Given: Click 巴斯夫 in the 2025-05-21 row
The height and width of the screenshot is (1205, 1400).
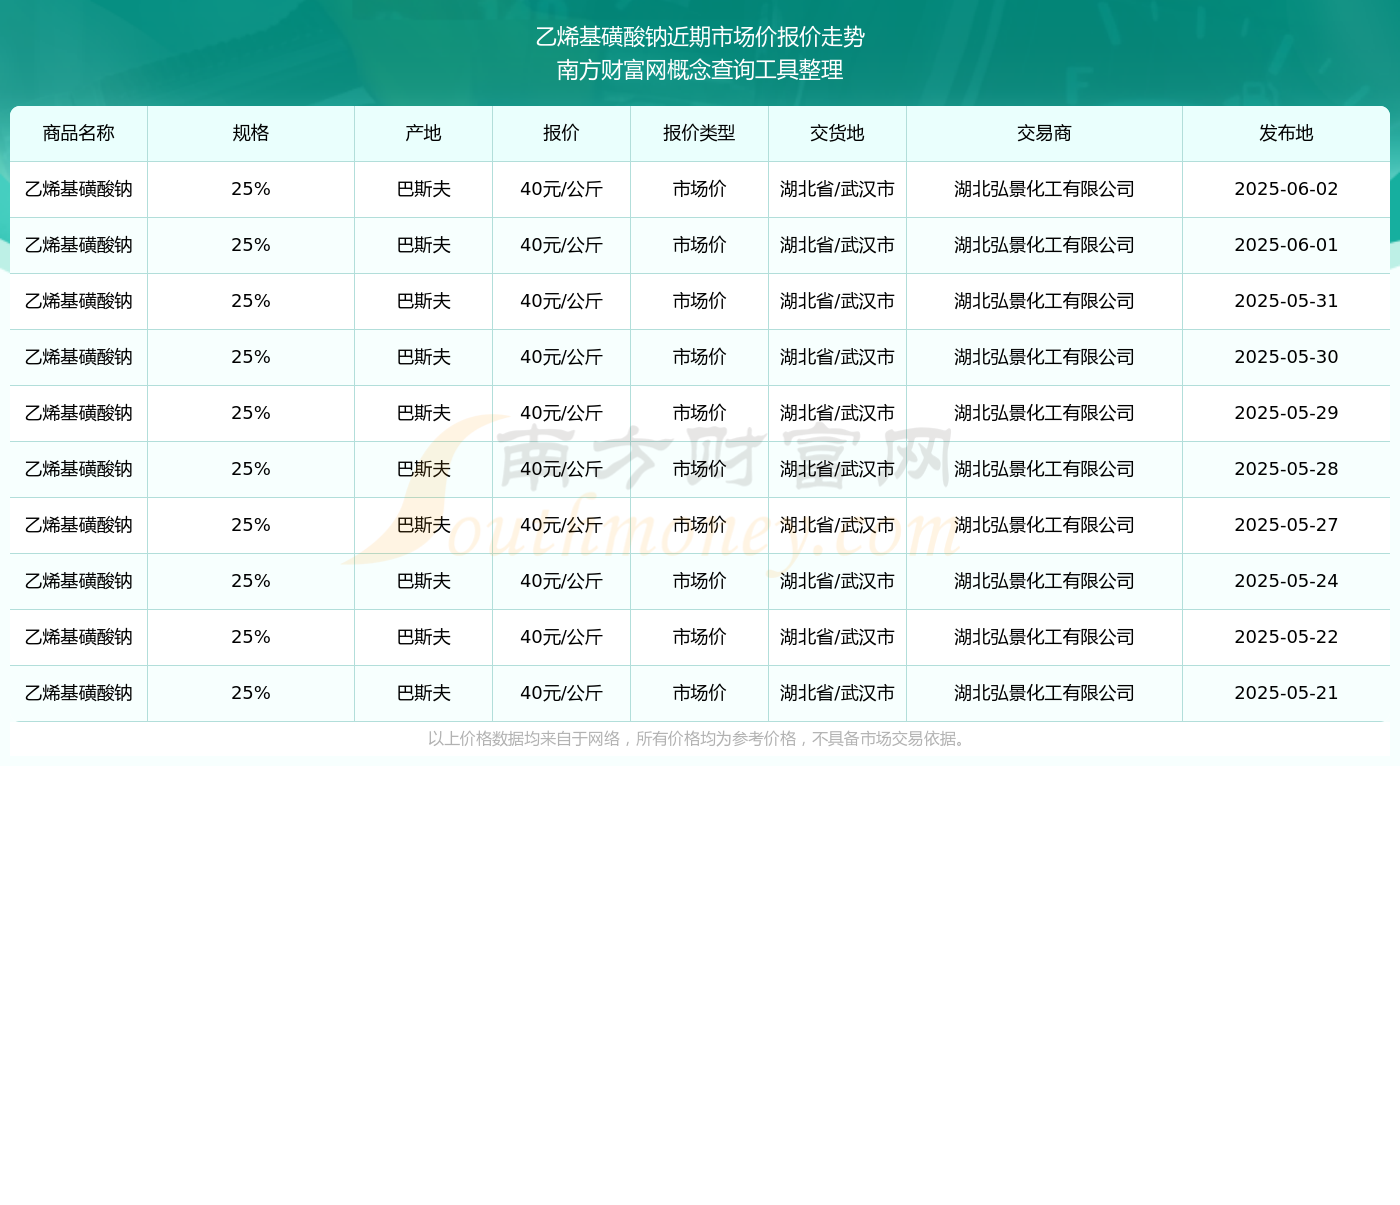Looking at the screenshot, I should [x=423, y=693].
